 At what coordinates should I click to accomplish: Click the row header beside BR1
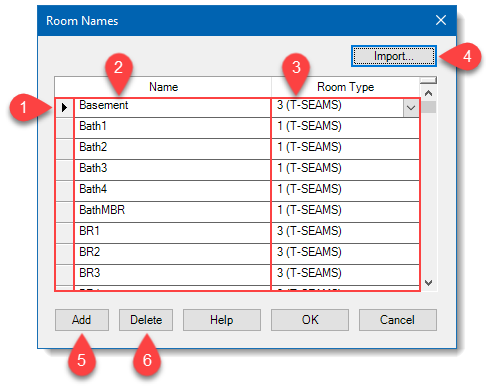point(64,233)
